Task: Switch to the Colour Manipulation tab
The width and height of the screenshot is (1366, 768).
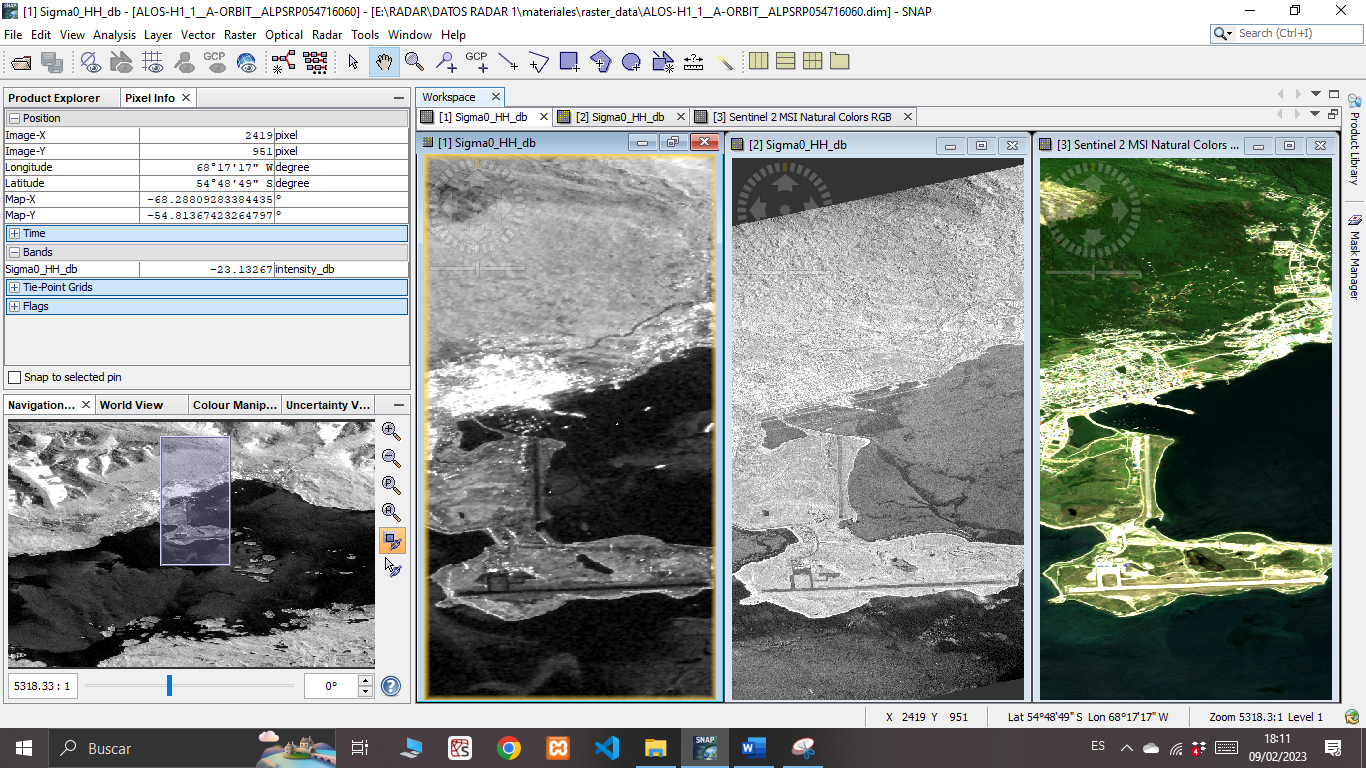Action: click(235, 405)
